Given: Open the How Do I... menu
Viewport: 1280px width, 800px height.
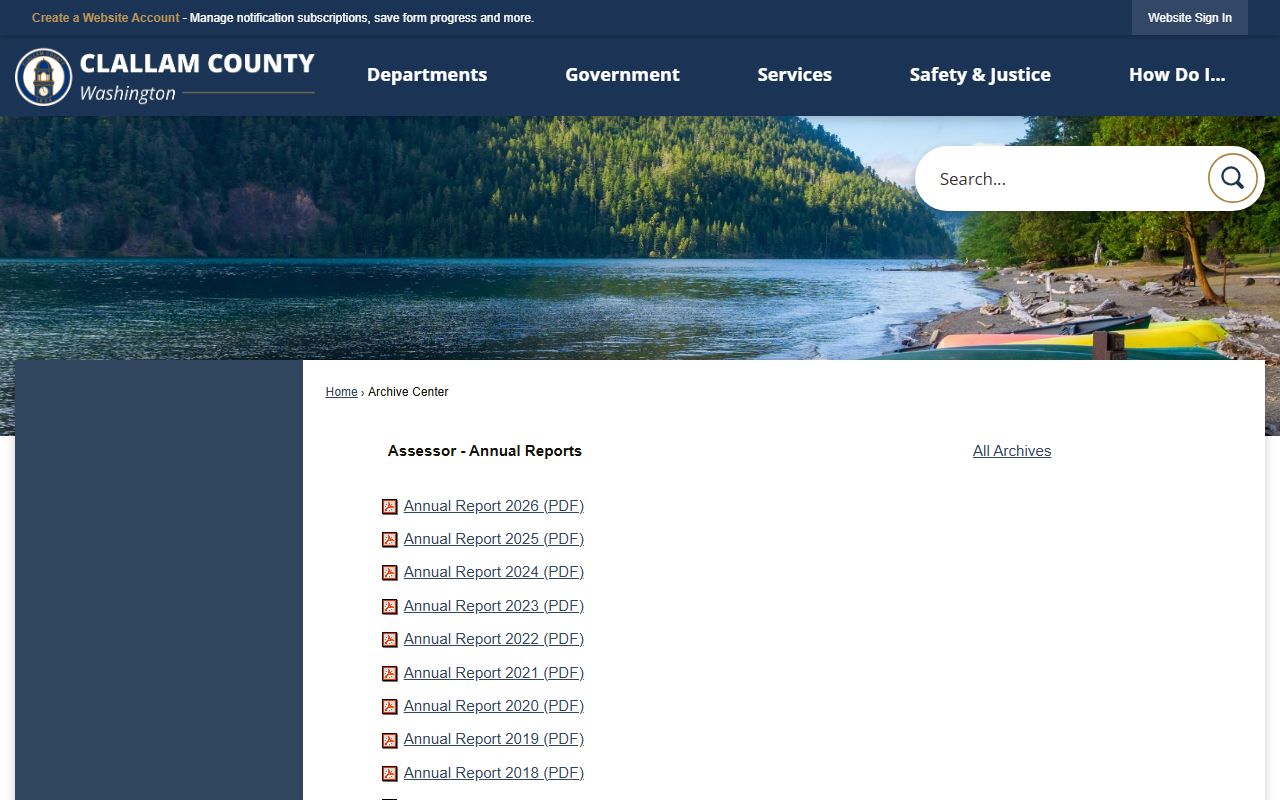Looking at the screenshot, I should 1177,75.
